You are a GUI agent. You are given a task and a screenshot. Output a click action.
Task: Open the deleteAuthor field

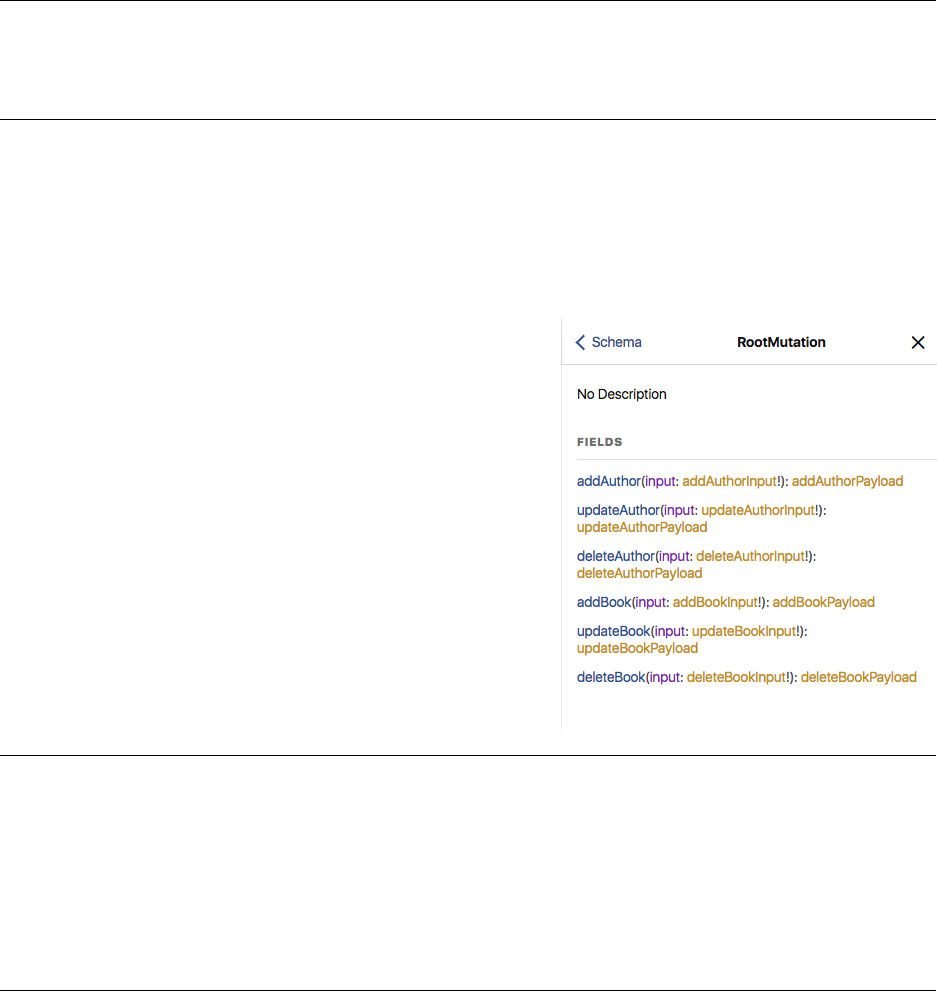click(615, 556)
